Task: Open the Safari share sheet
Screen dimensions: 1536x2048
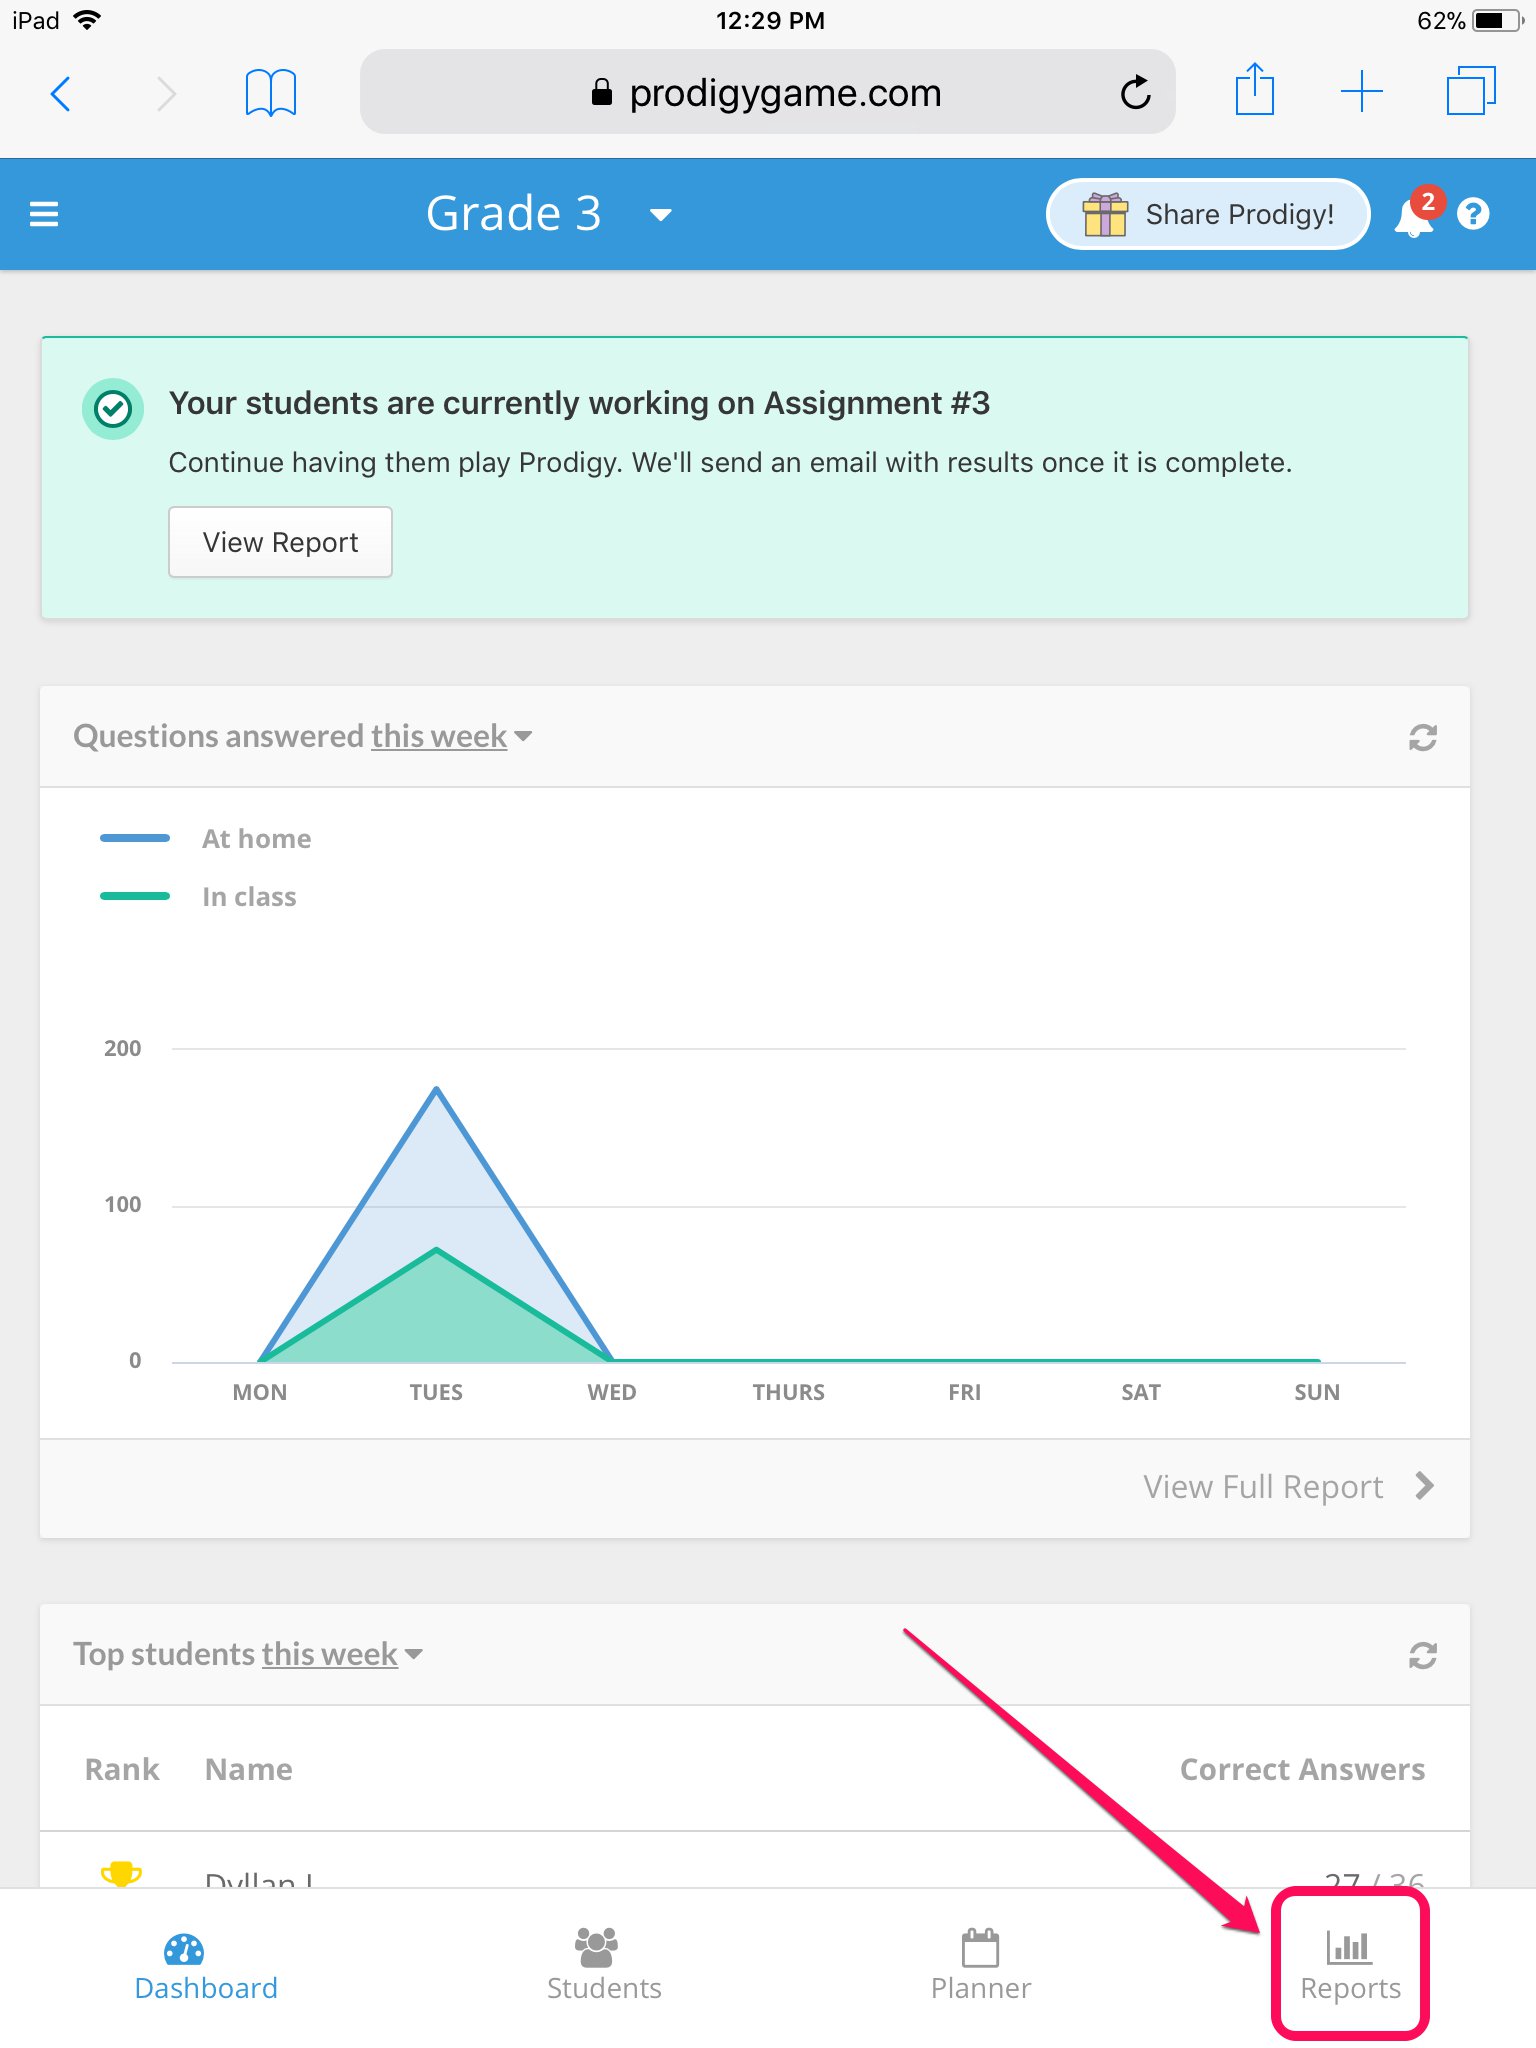Action: [1254, 90]
